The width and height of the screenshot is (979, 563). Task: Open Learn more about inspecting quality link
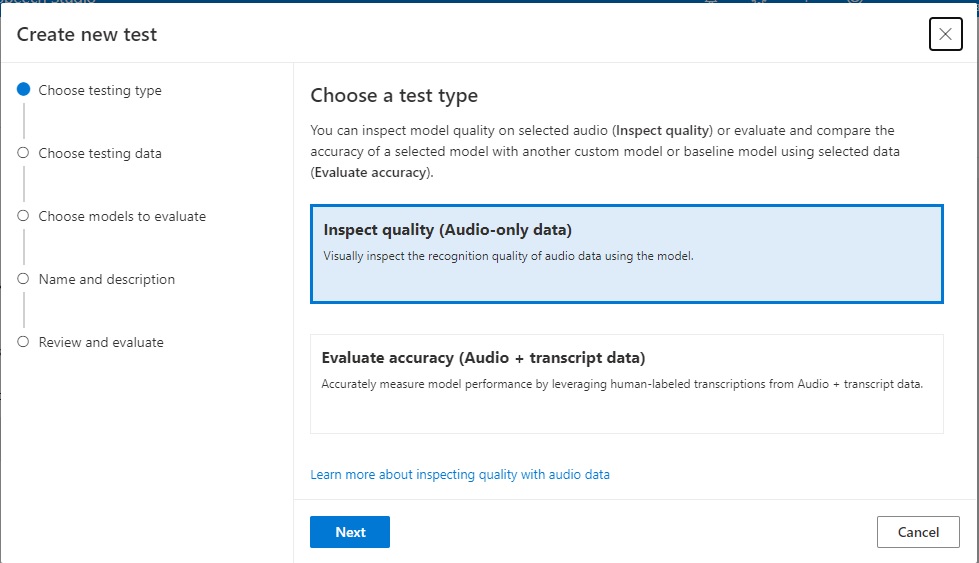click(x=460, y=474)
